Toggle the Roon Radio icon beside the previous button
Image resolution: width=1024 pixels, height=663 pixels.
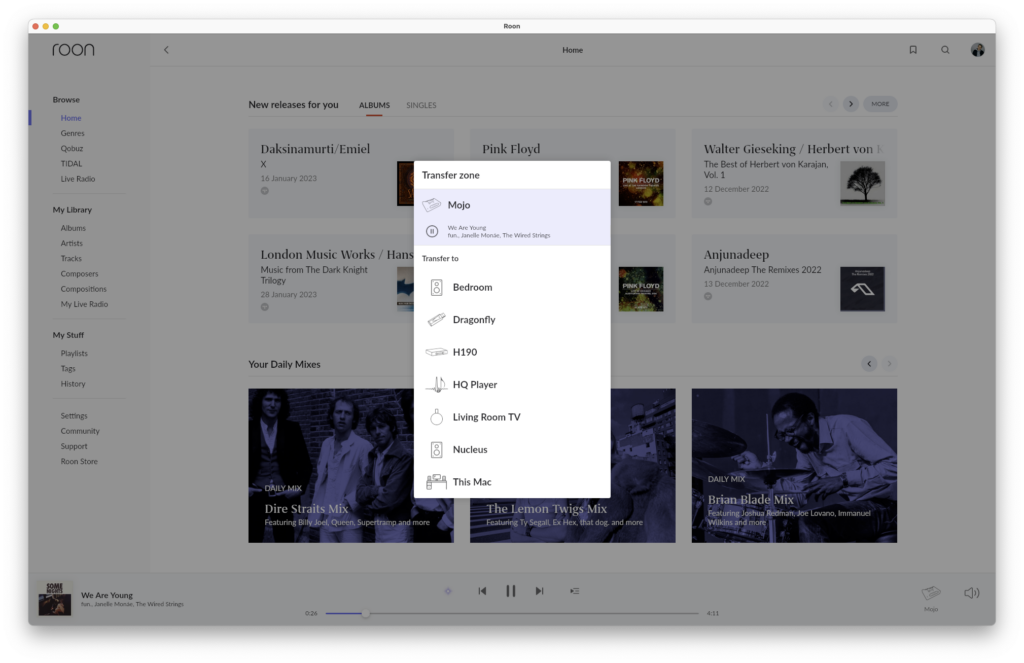point(448,591)
